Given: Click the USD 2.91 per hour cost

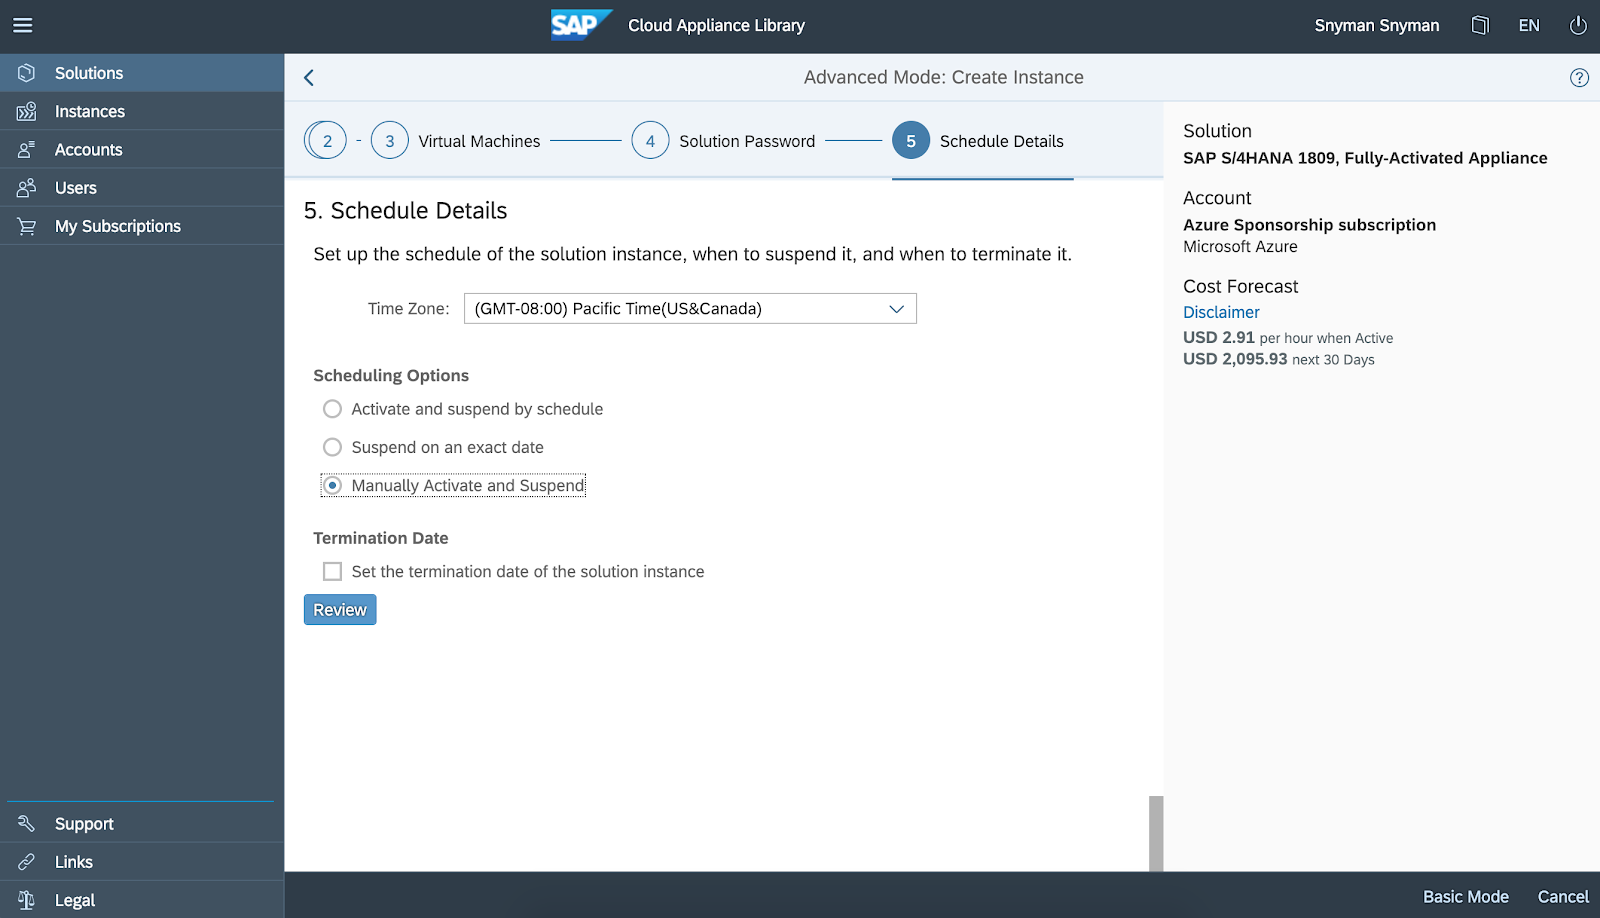Looking at the screenshot, I should [1288, 338].
